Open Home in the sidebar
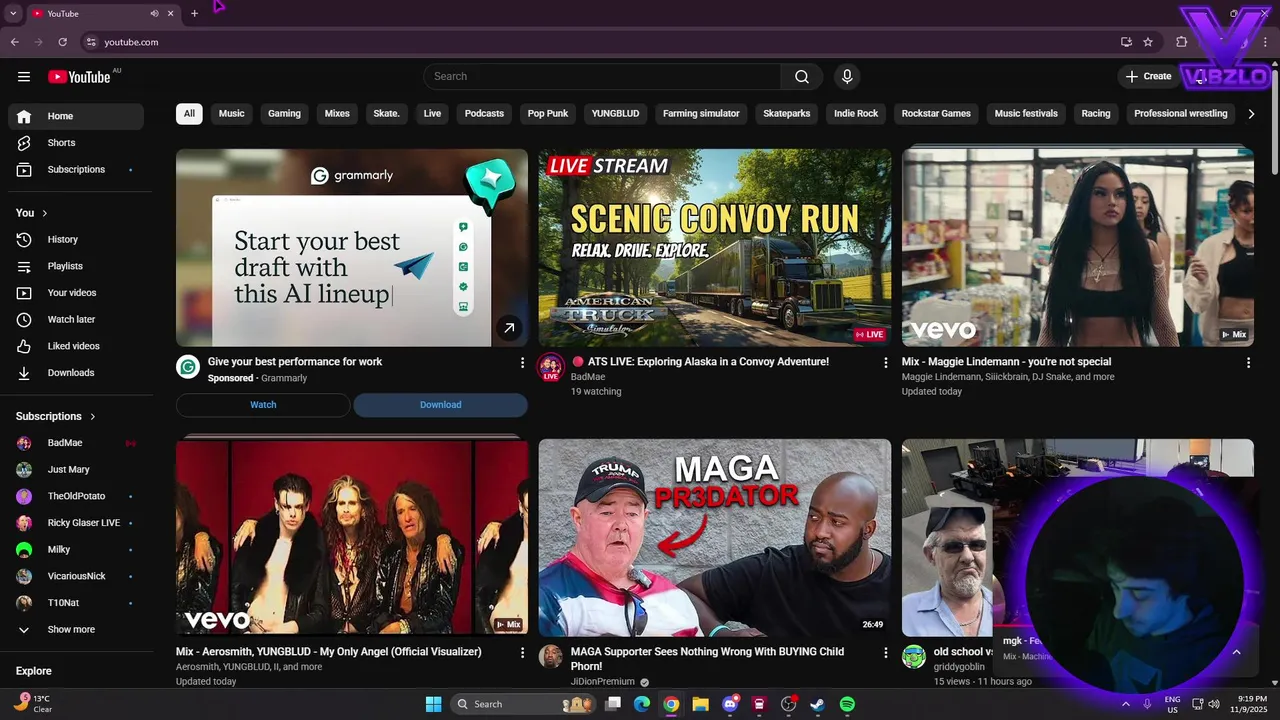This screenshot has width=1280, height=720. point(76,116)
